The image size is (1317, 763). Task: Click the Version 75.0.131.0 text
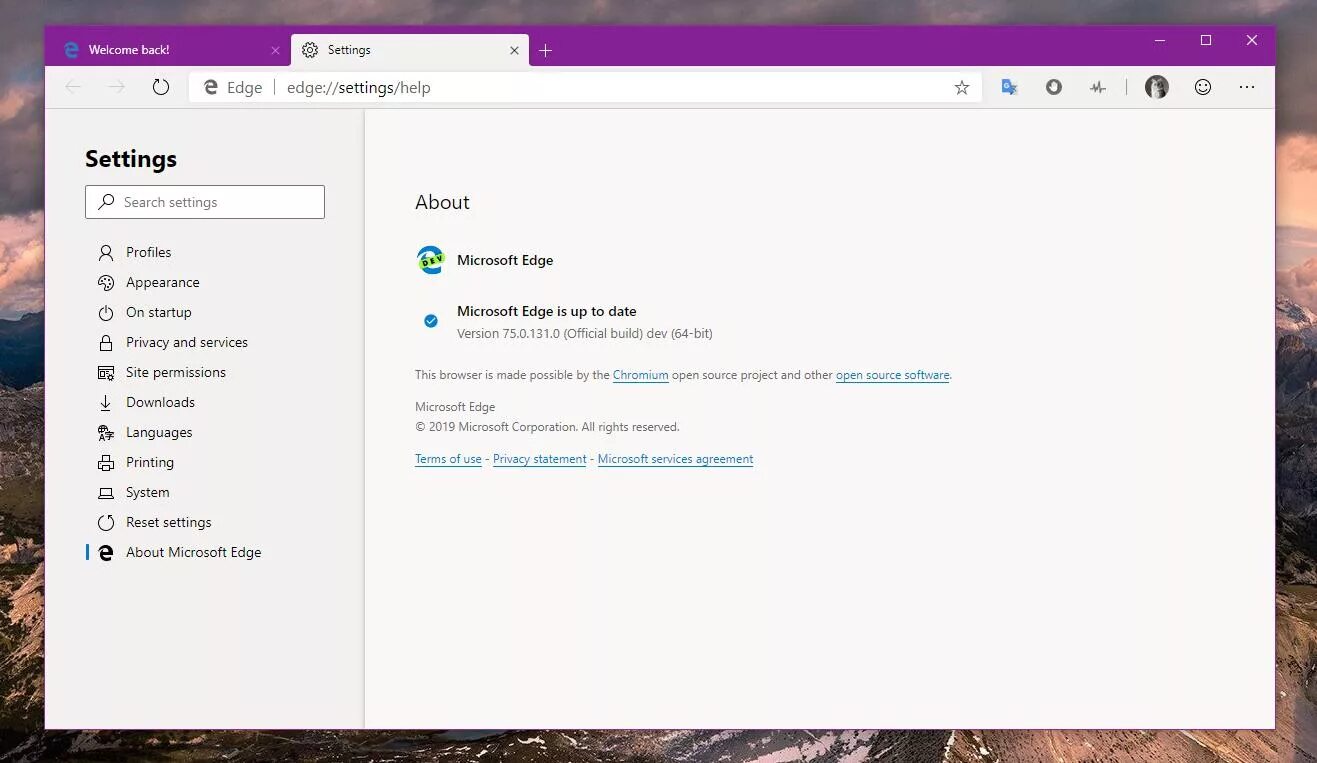point(585,333)
